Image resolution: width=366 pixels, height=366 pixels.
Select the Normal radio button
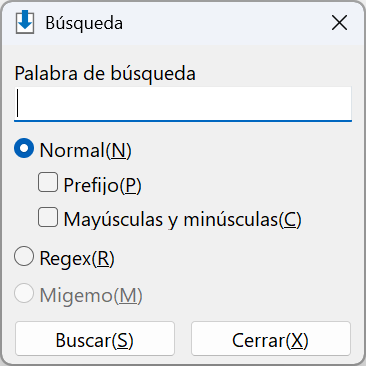click(24, 148)
